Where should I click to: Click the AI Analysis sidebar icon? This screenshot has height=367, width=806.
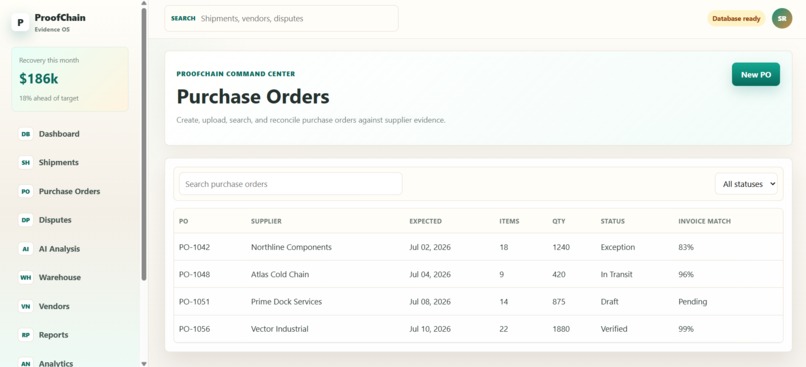[25, 249]
